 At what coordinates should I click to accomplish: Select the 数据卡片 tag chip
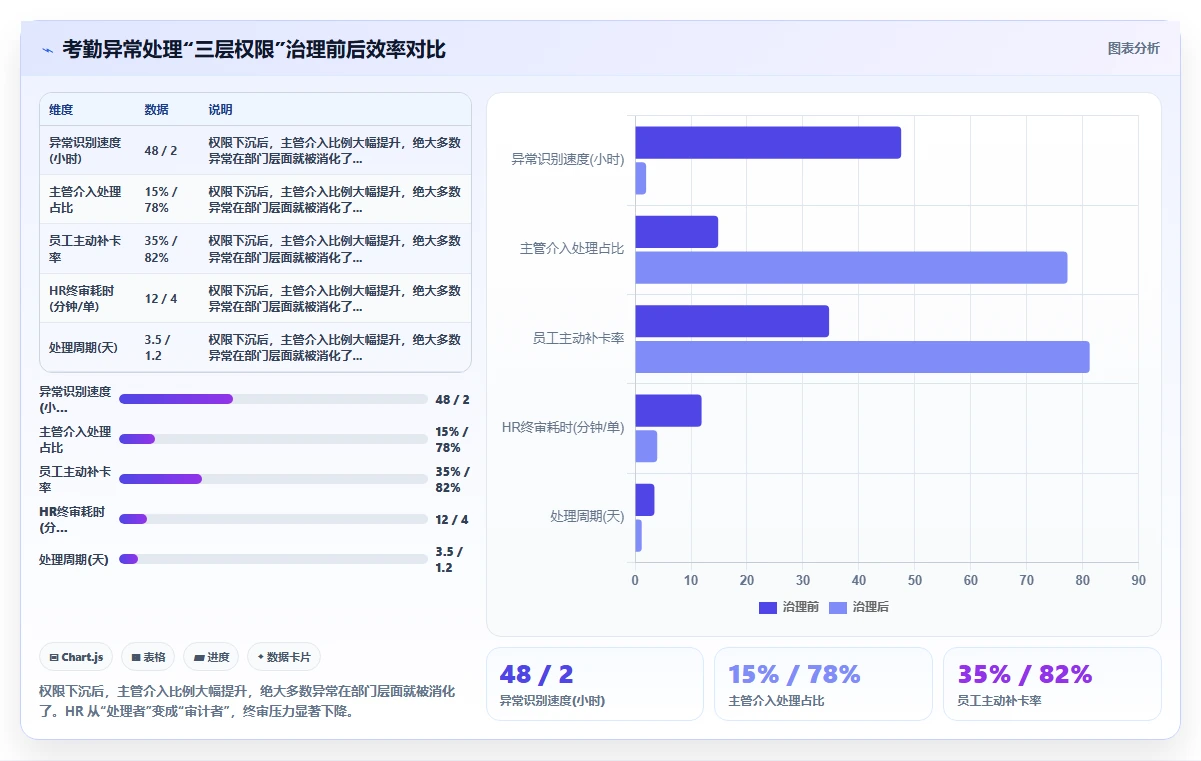pyautogui.click(x=284, y=657)
